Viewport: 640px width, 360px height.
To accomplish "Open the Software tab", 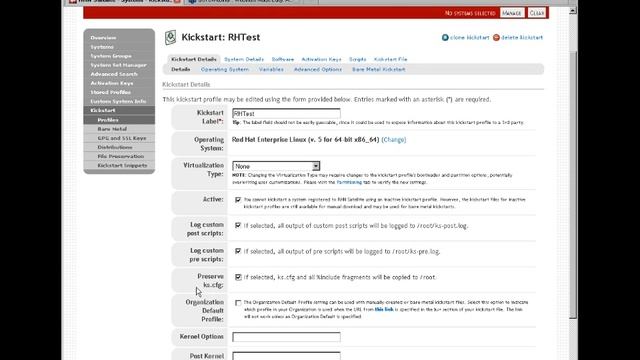I will 283,59.
